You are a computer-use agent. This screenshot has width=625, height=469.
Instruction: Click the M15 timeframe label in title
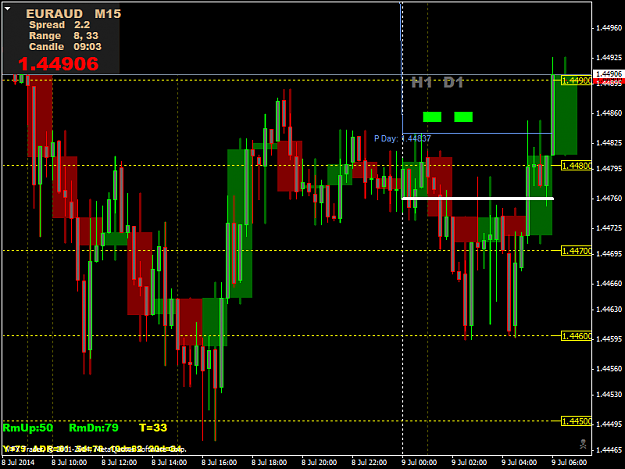[108, 14]
